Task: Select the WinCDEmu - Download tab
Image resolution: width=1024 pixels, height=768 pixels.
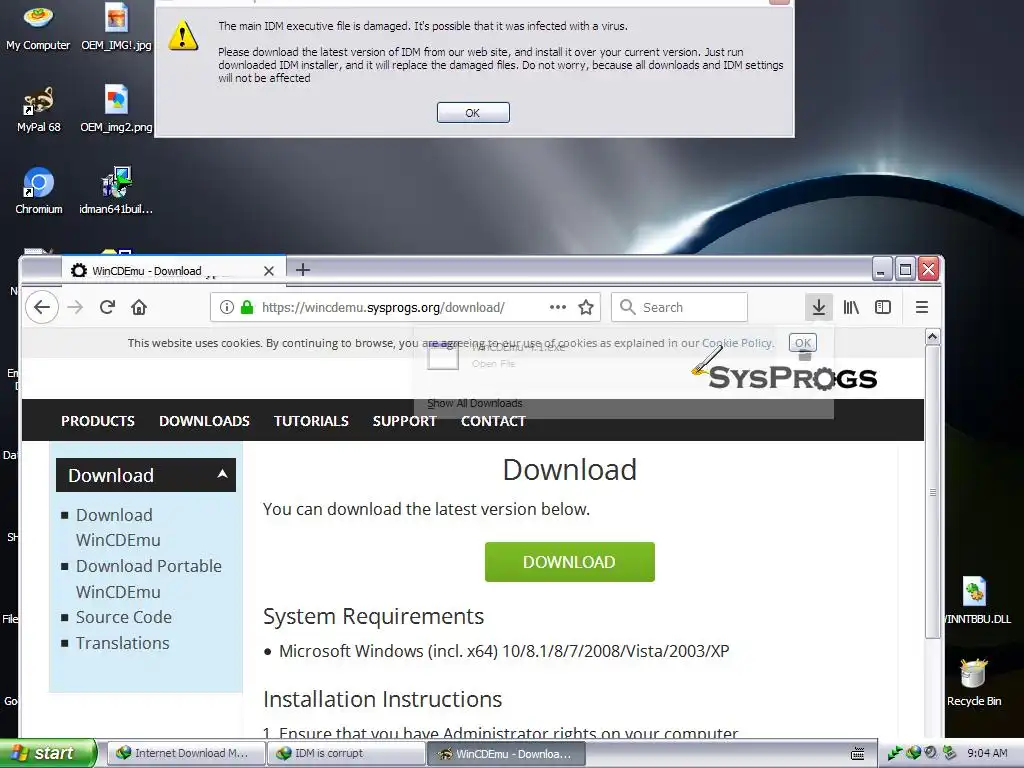Action: click(173, 270)
